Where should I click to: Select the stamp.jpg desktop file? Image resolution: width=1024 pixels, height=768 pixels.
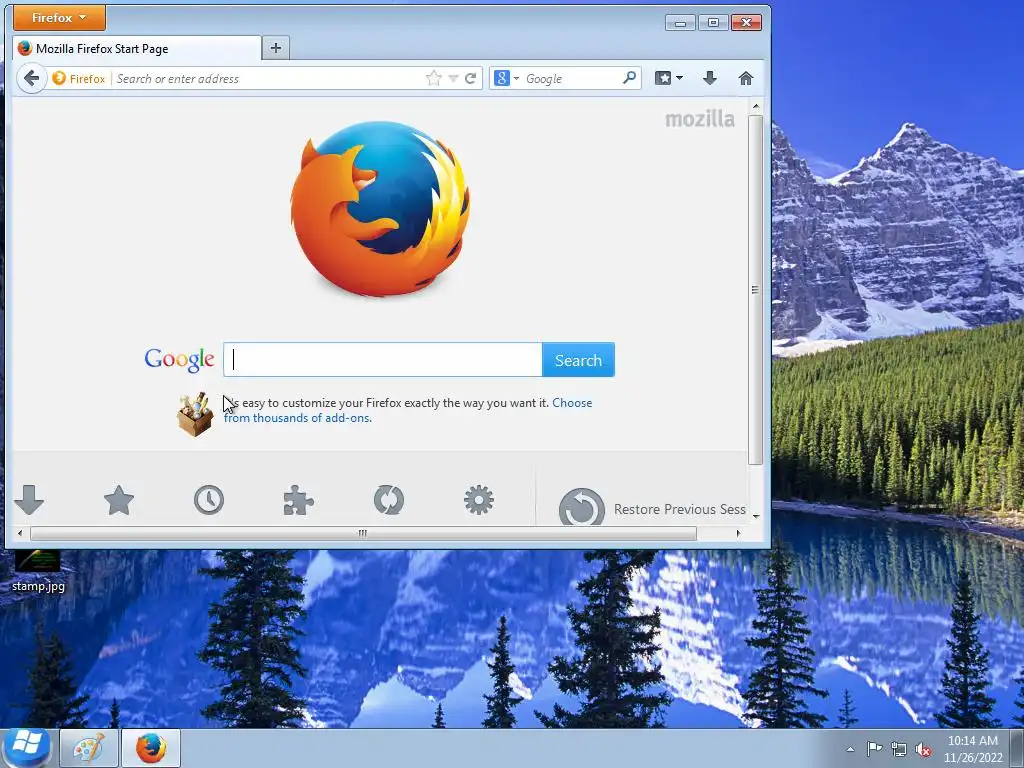(x=38, y=571)
